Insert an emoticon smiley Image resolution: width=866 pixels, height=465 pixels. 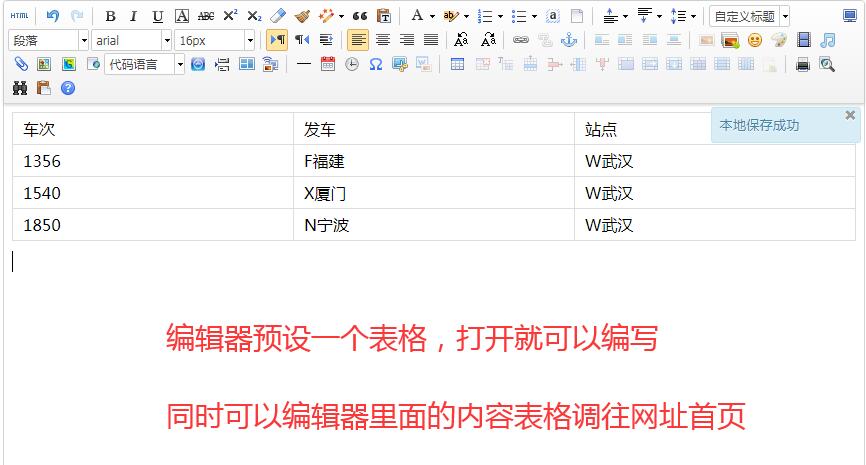pos(754,40)
